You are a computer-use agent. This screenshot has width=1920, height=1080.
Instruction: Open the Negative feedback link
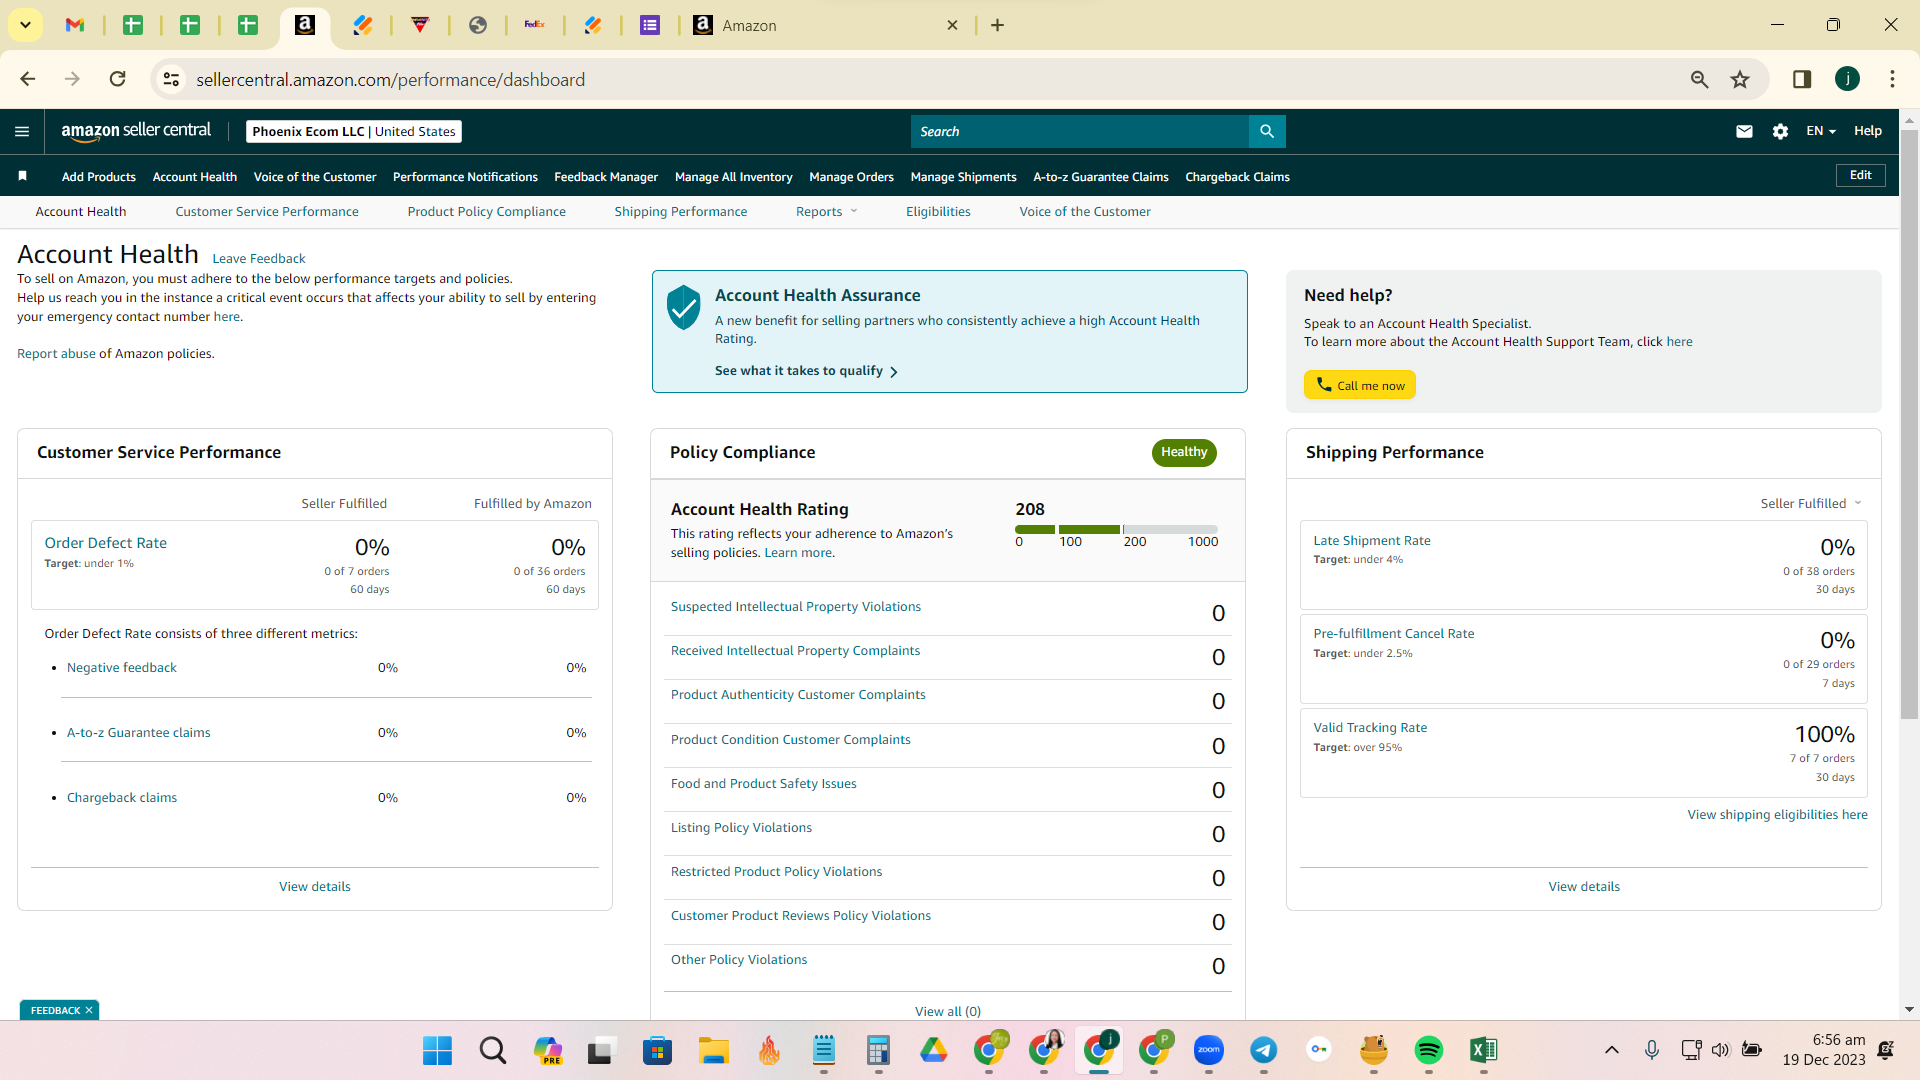tap(121, 667)
